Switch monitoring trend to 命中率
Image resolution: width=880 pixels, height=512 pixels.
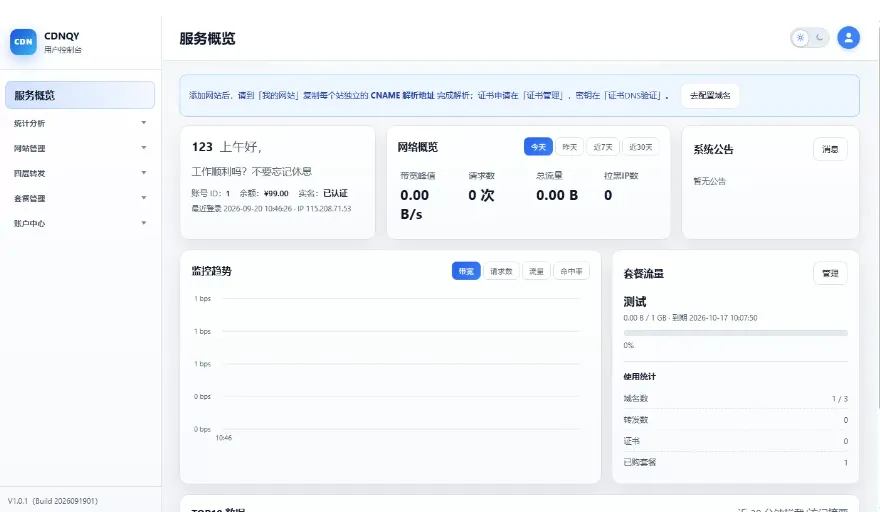(x=571, y=271)
